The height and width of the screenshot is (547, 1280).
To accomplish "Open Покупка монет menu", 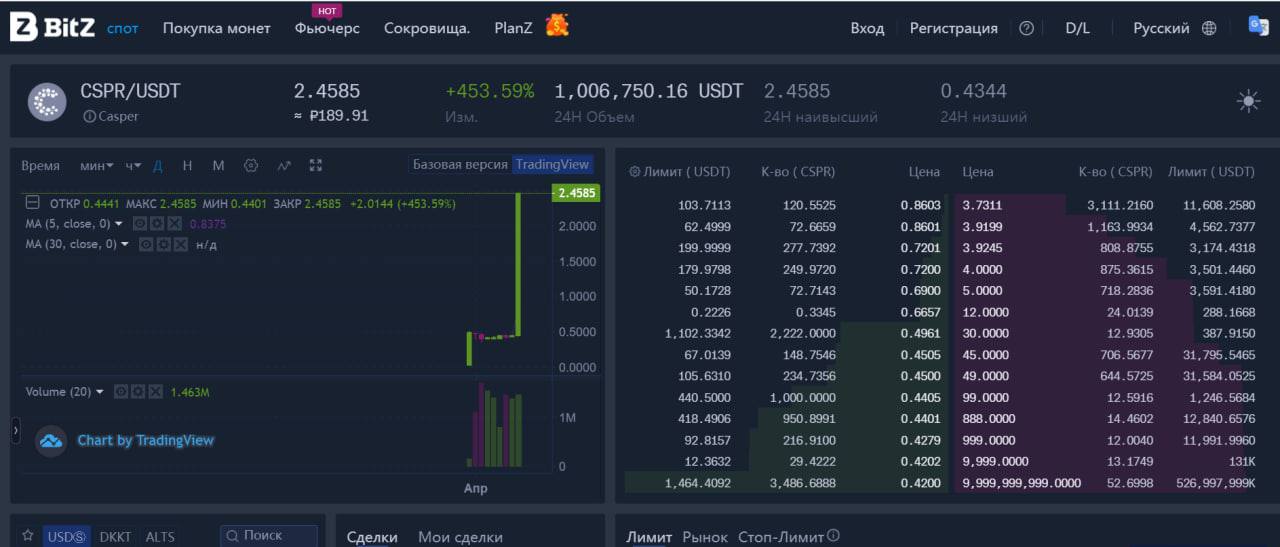I will 217,28.
